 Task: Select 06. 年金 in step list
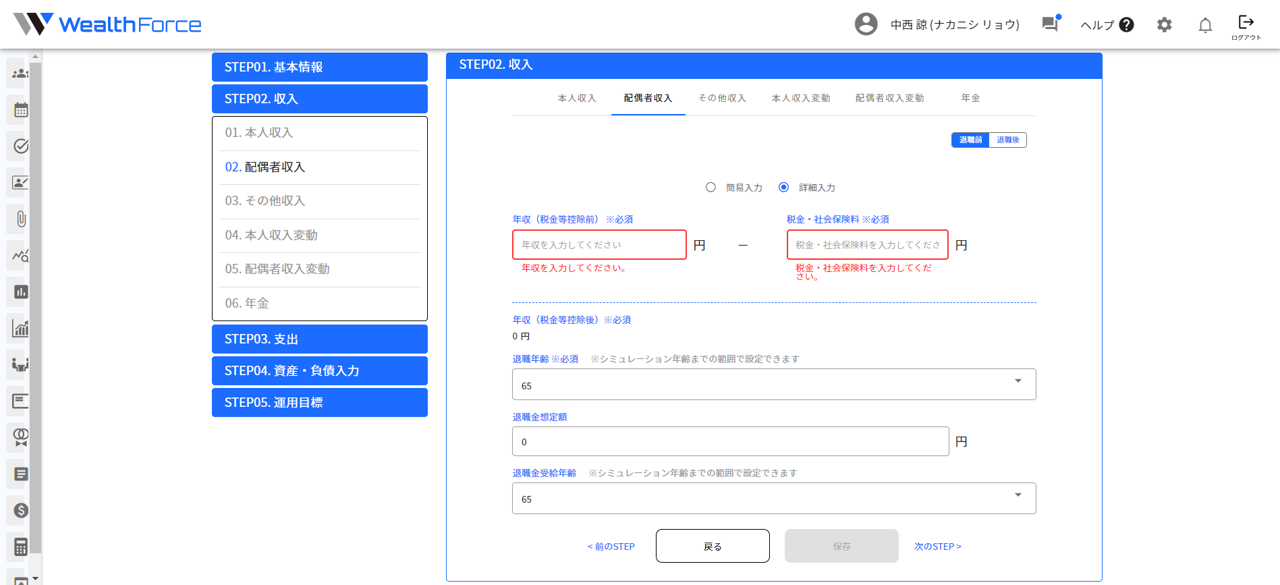(320, 303)
